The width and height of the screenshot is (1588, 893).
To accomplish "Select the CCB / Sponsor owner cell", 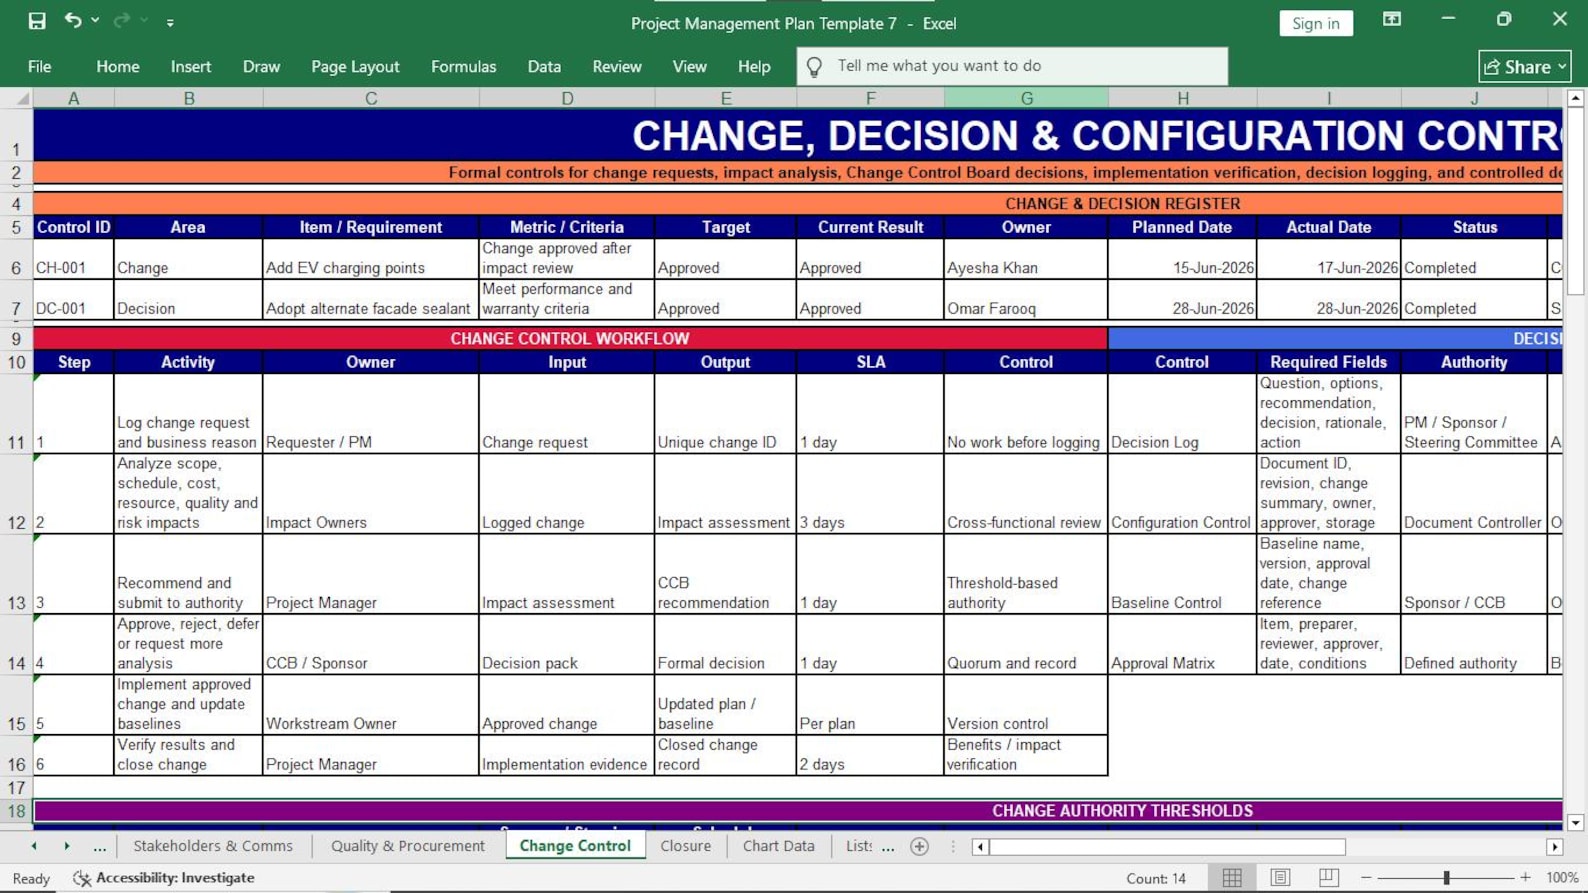I will click(371, 645).
